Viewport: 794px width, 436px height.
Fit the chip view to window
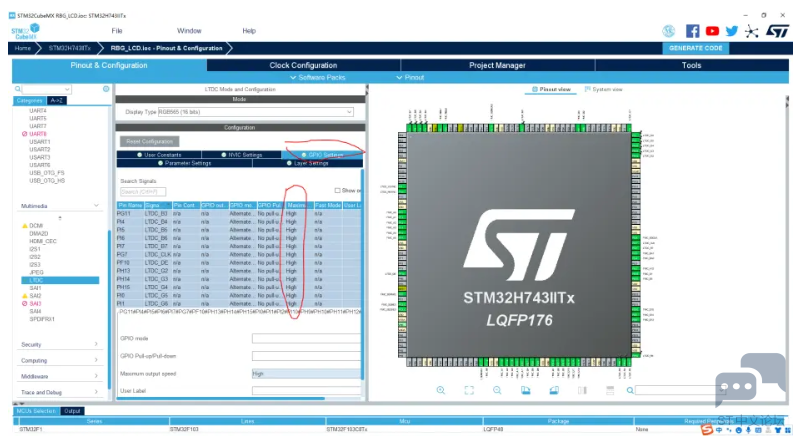(x=469, y=390)
